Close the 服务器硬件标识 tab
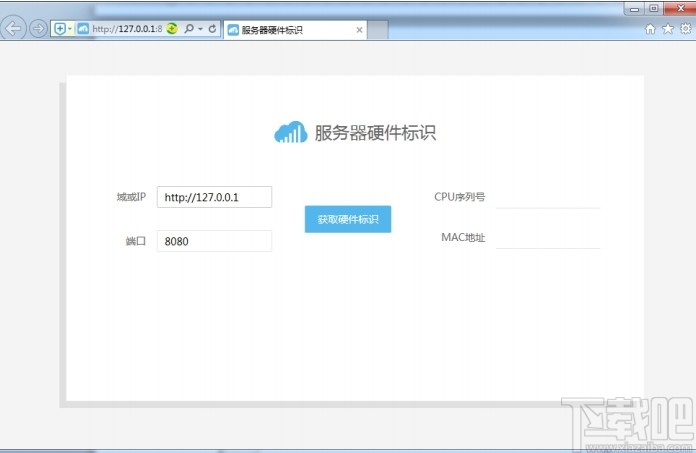 tap(359, 30)
